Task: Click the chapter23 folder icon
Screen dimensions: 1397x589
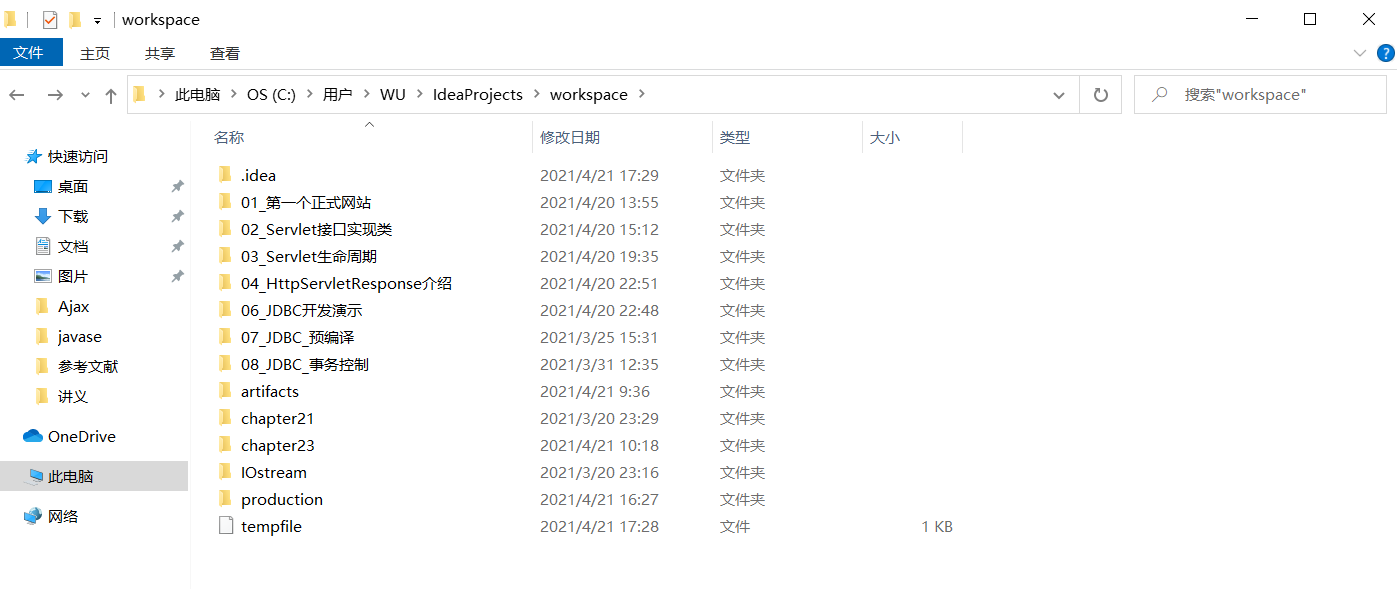Action: (225, 445)
